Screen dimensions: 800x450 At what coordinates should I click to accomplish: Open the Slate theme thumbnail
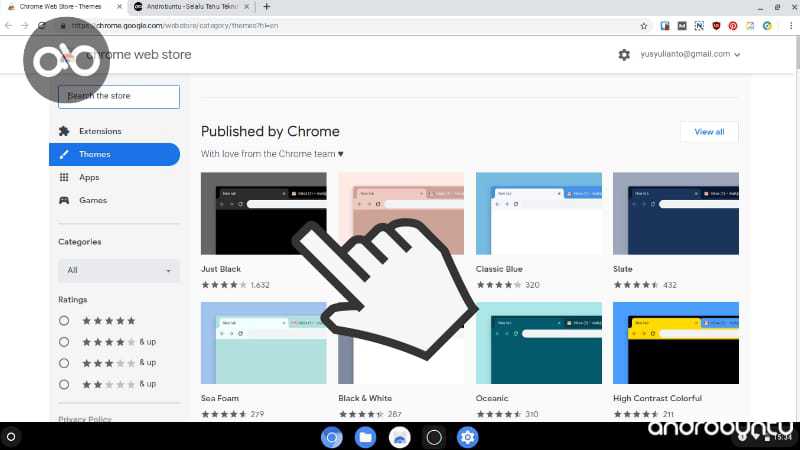(x=676, y=213)
